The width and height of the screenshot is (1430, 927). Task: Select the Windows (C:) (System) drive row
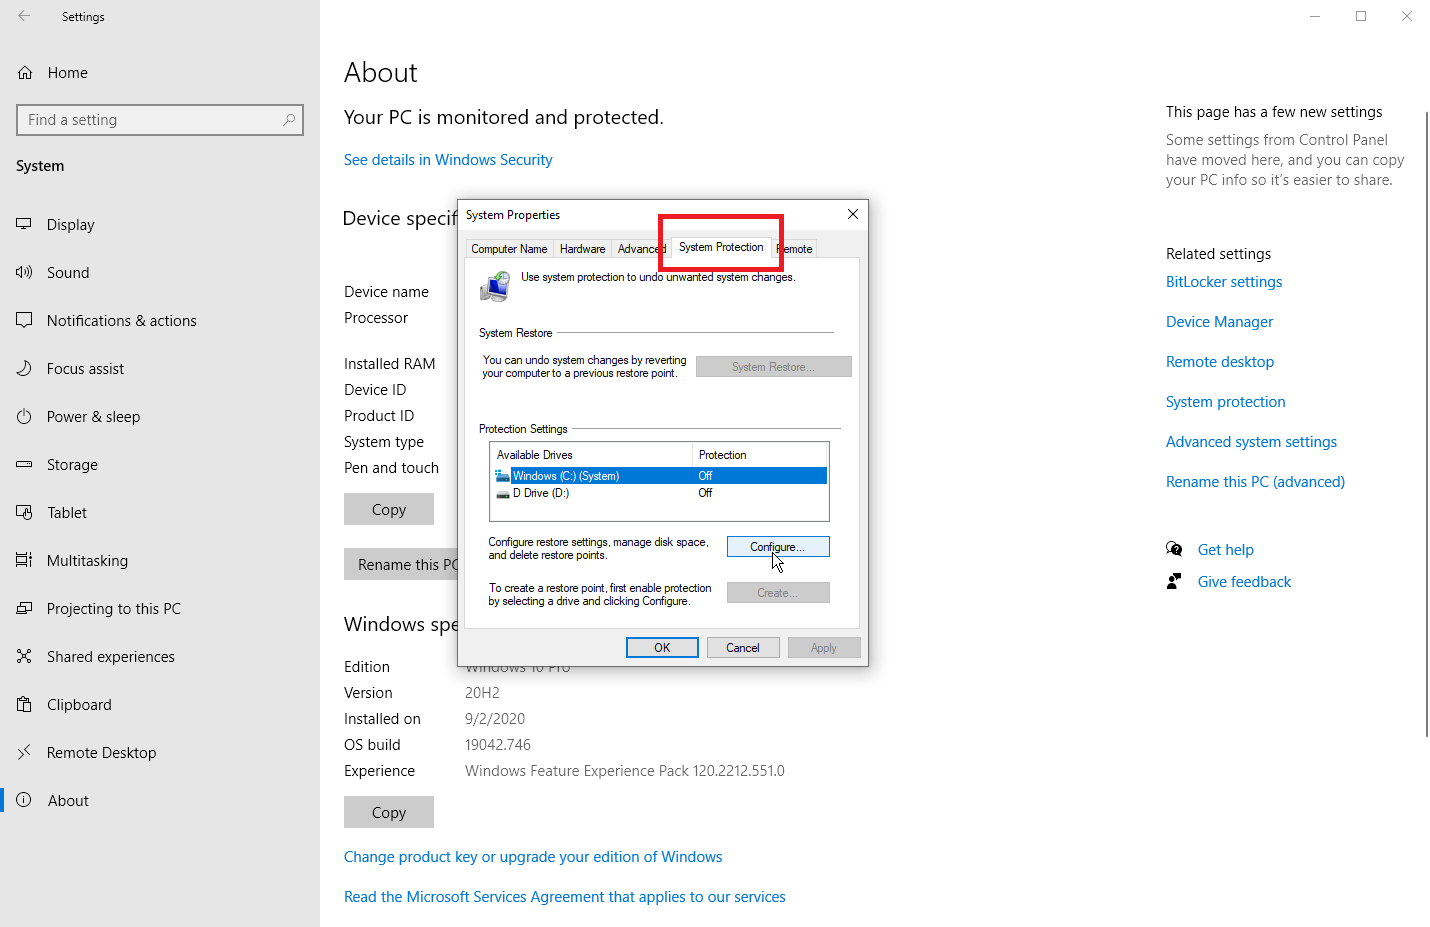[660, 476]
